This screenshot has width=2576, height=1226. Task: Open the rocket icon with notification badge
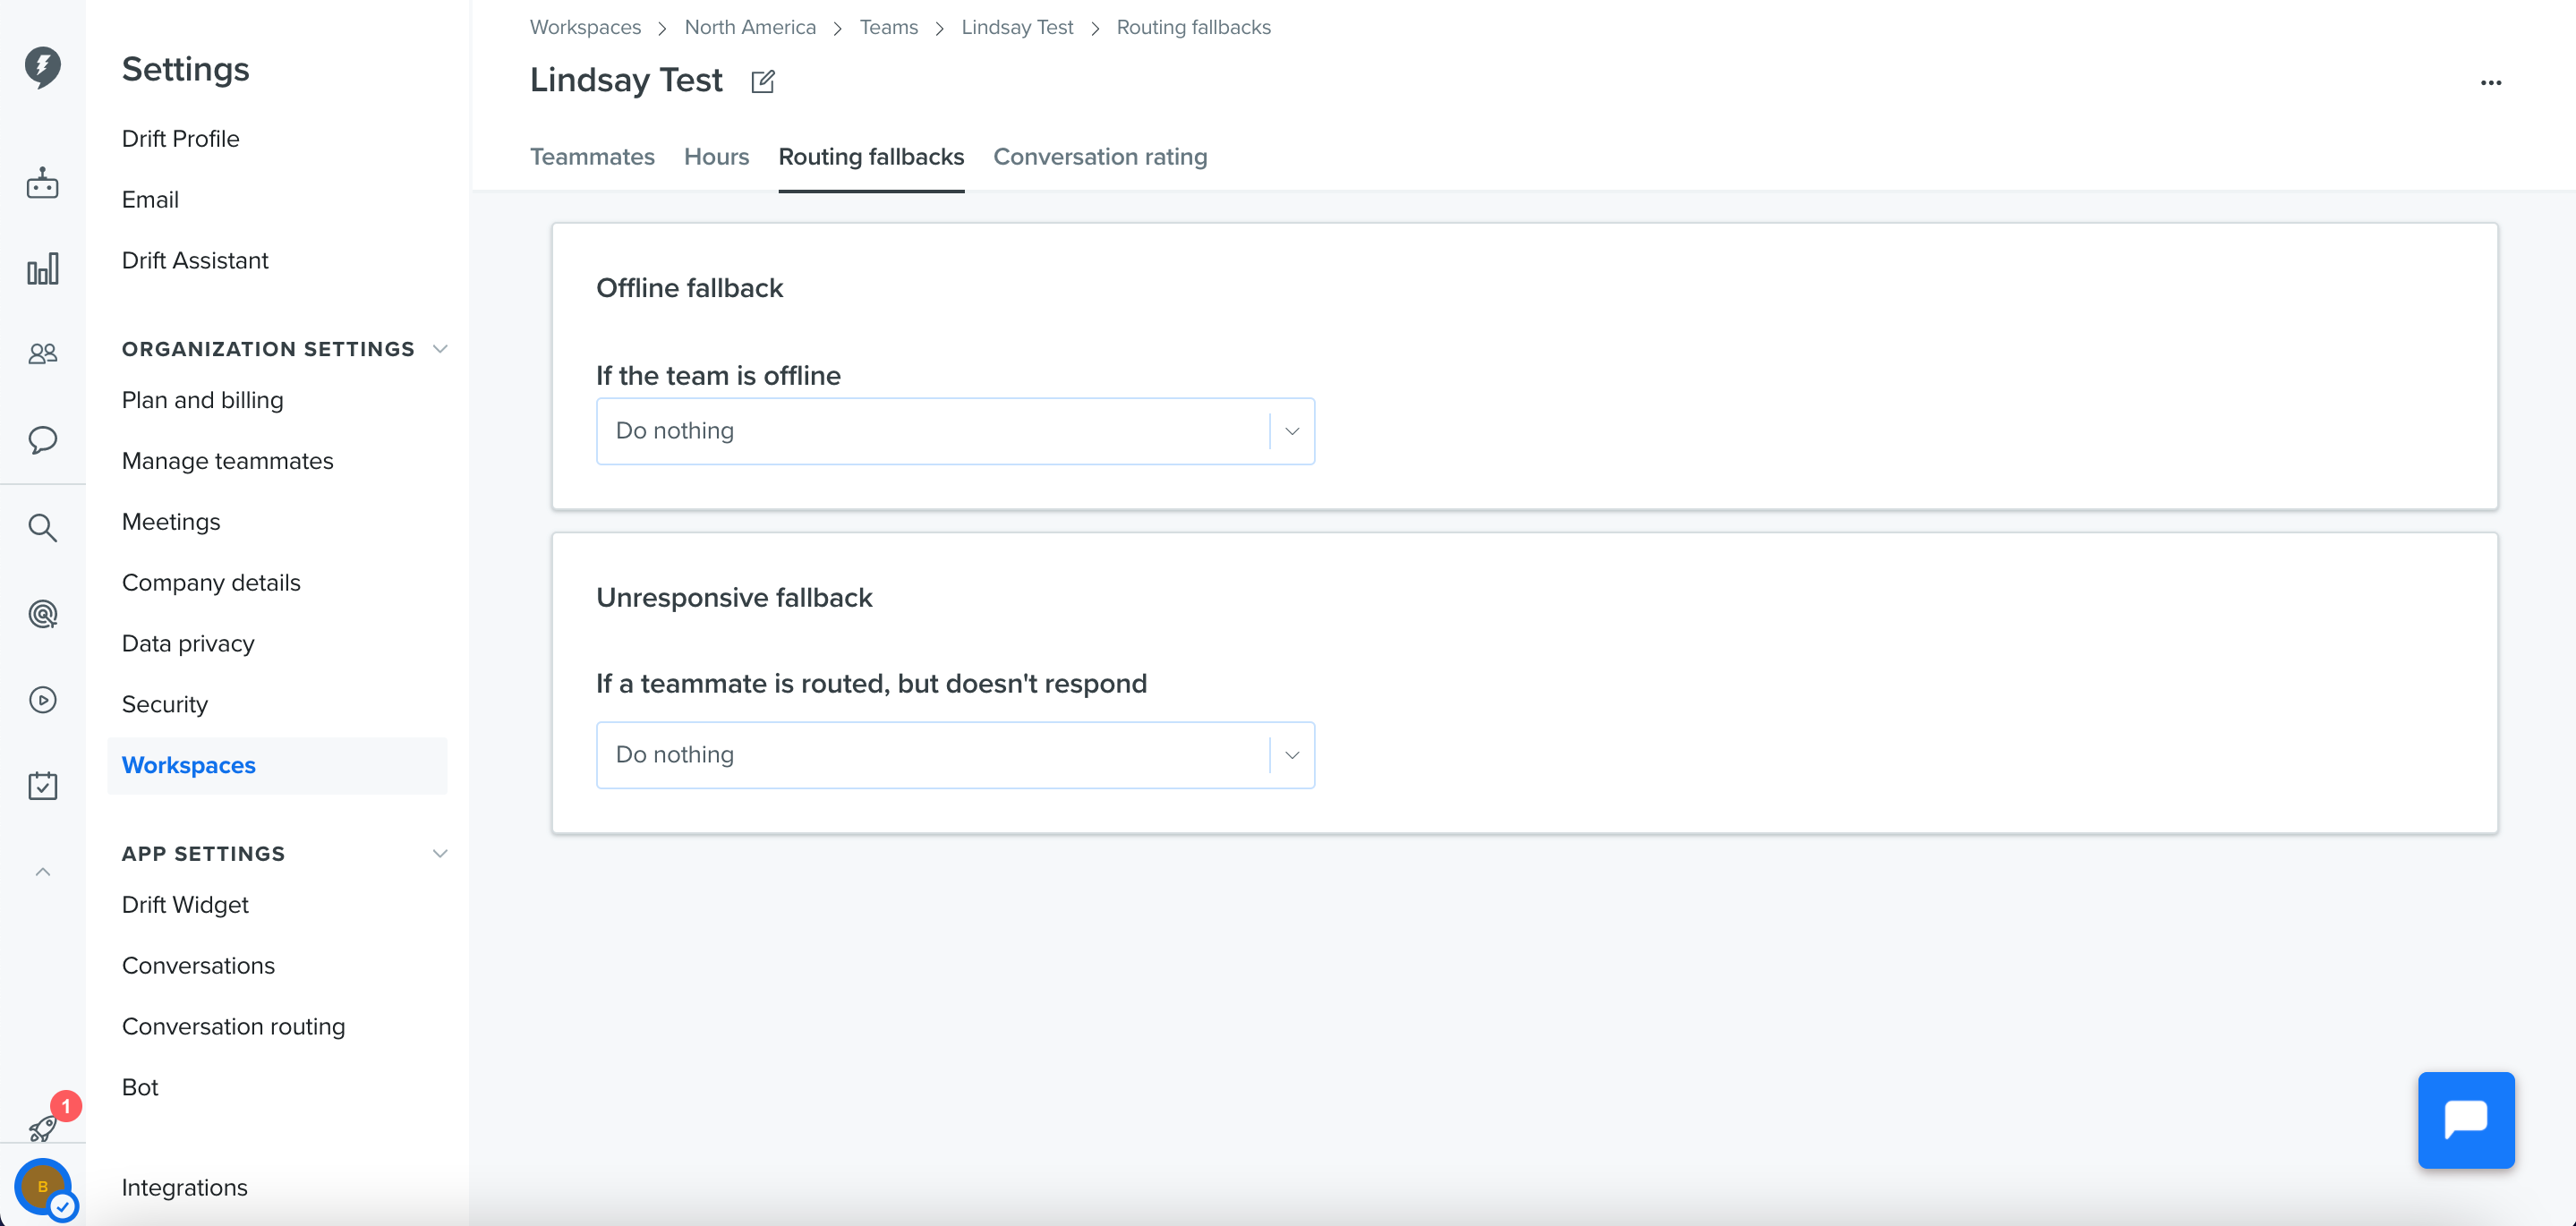[44, 1128]
